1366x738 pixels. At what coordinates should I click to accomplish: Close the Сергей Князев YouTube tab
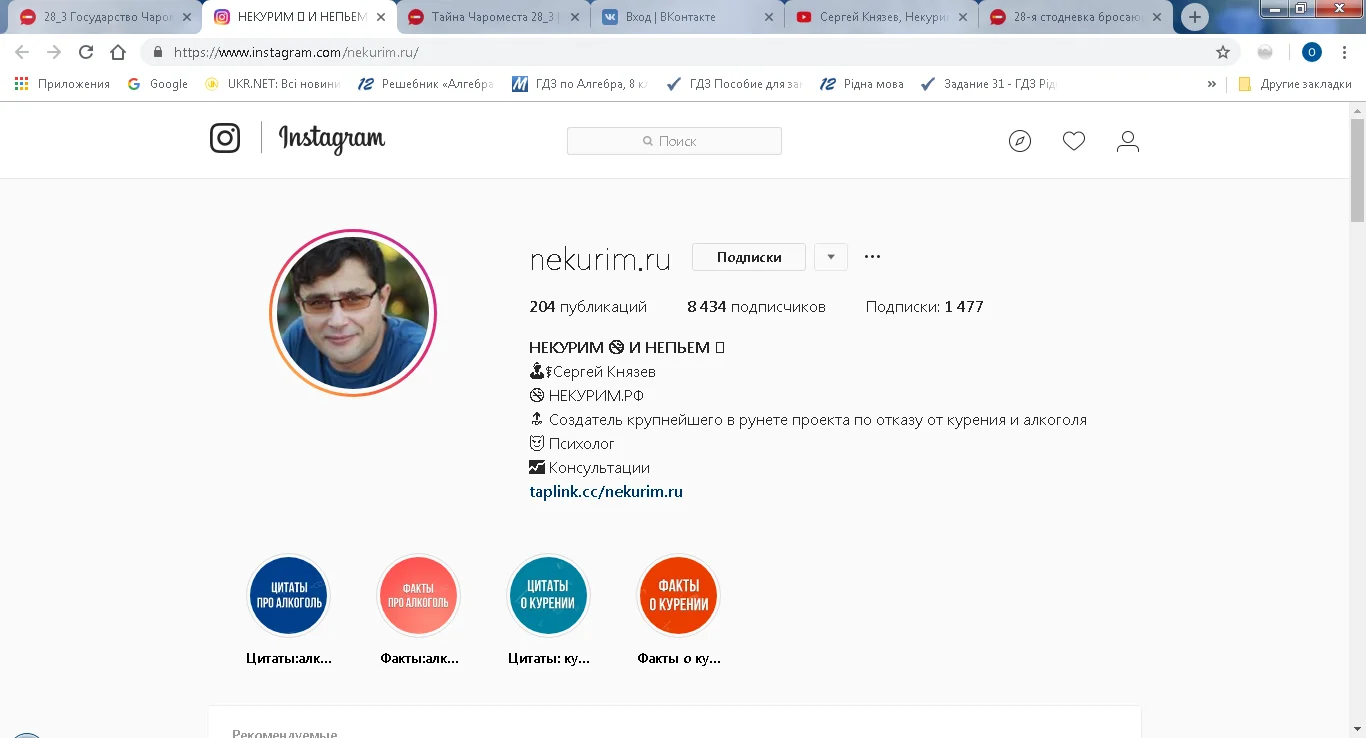(x=963, y=17)
